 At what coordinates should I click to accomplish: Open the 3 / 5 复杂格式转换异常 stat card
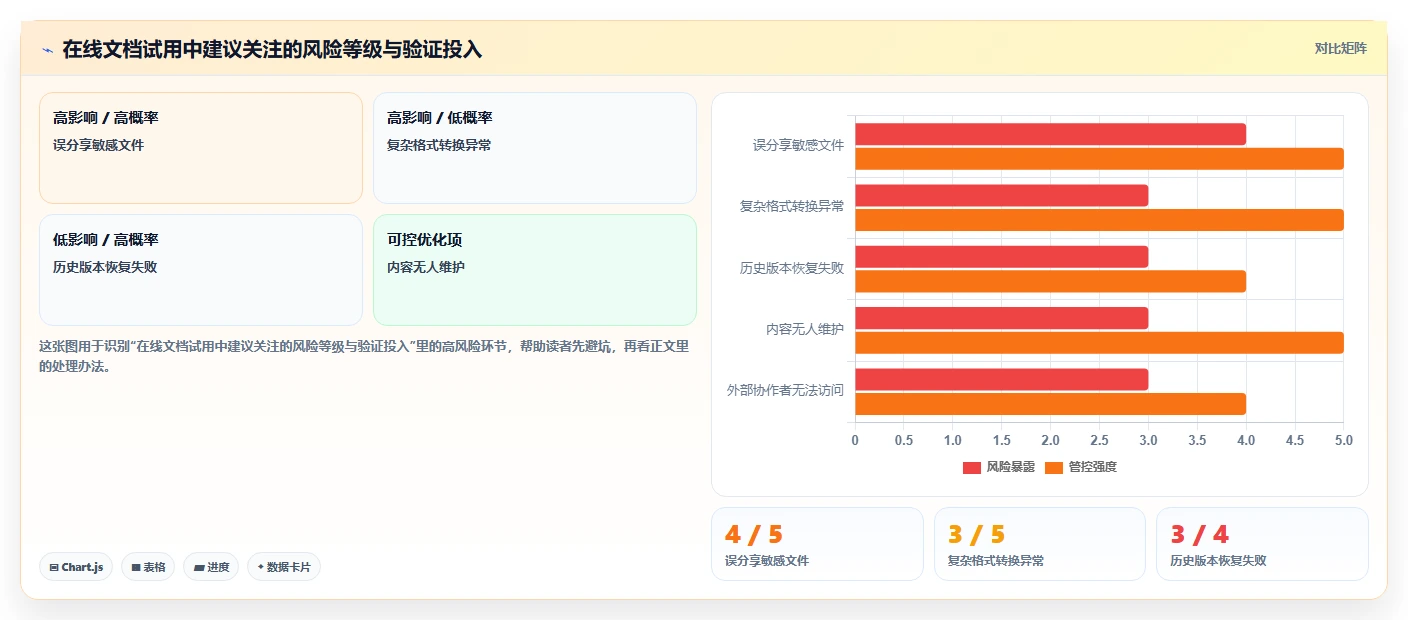(x=1040, y=544)
